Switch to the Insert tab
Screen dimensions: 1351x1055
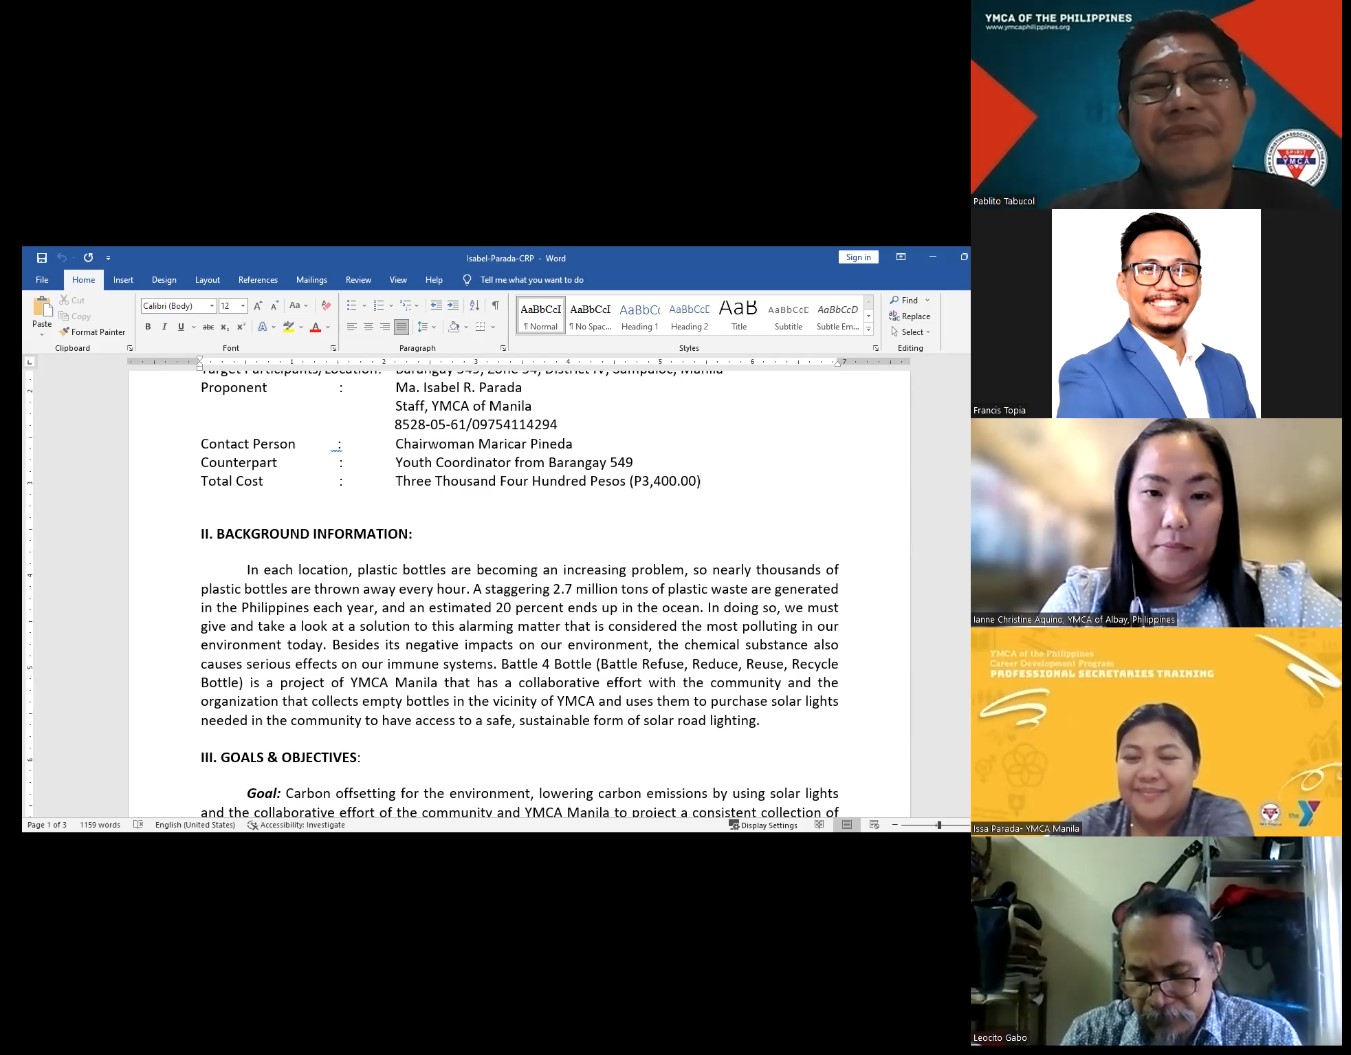click(123, 280)
